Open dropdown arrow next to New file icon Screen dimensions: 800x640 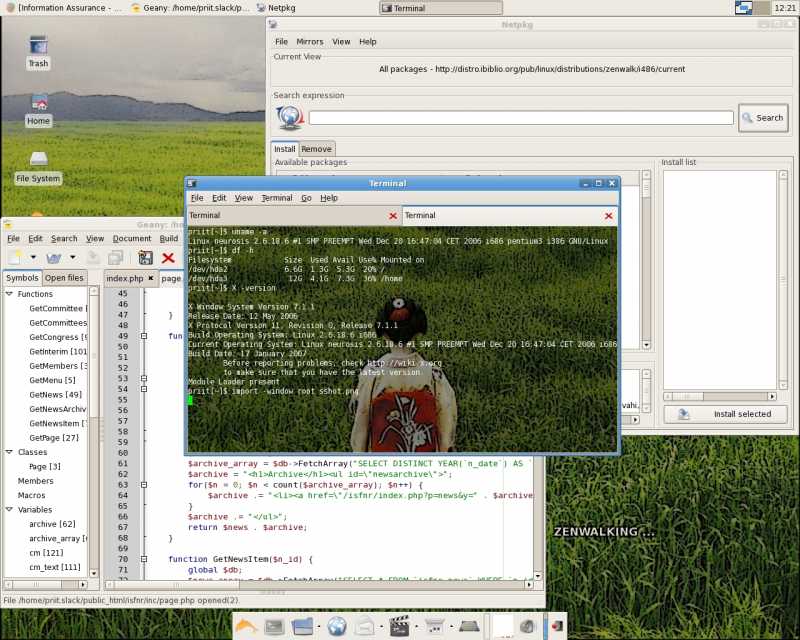tap(33, 257)
